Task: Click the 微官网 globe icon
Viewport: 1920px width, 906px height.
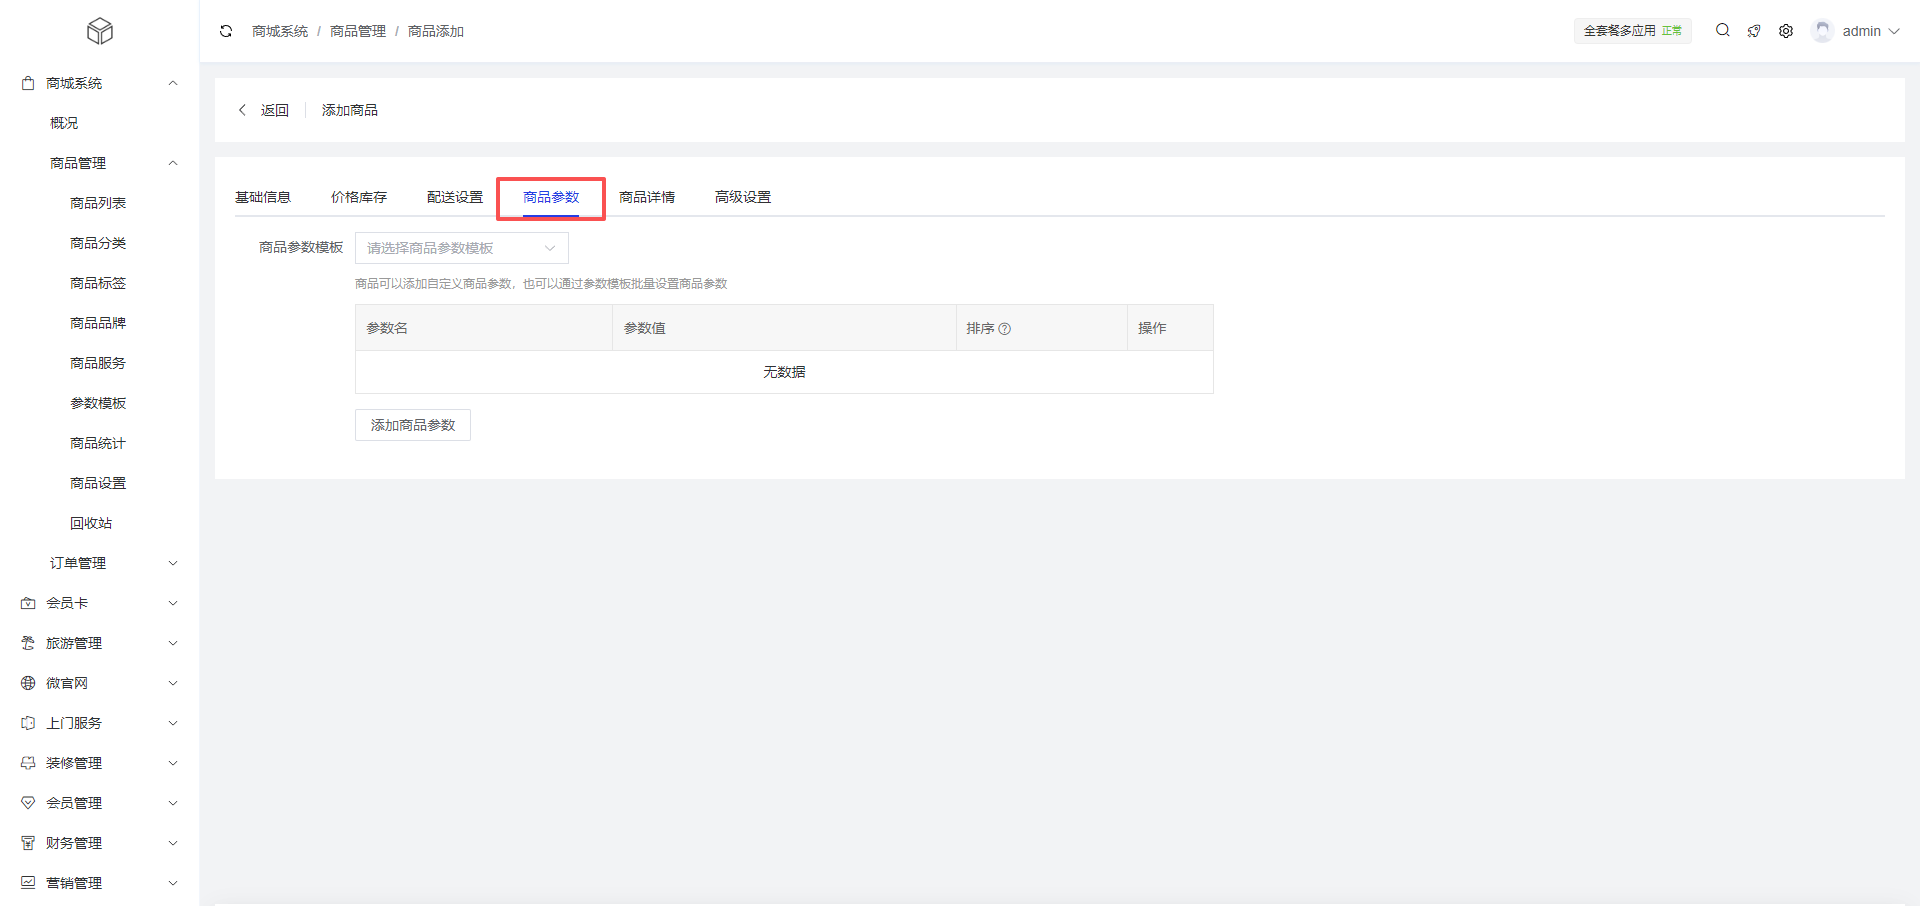Action: coord(28,683)
